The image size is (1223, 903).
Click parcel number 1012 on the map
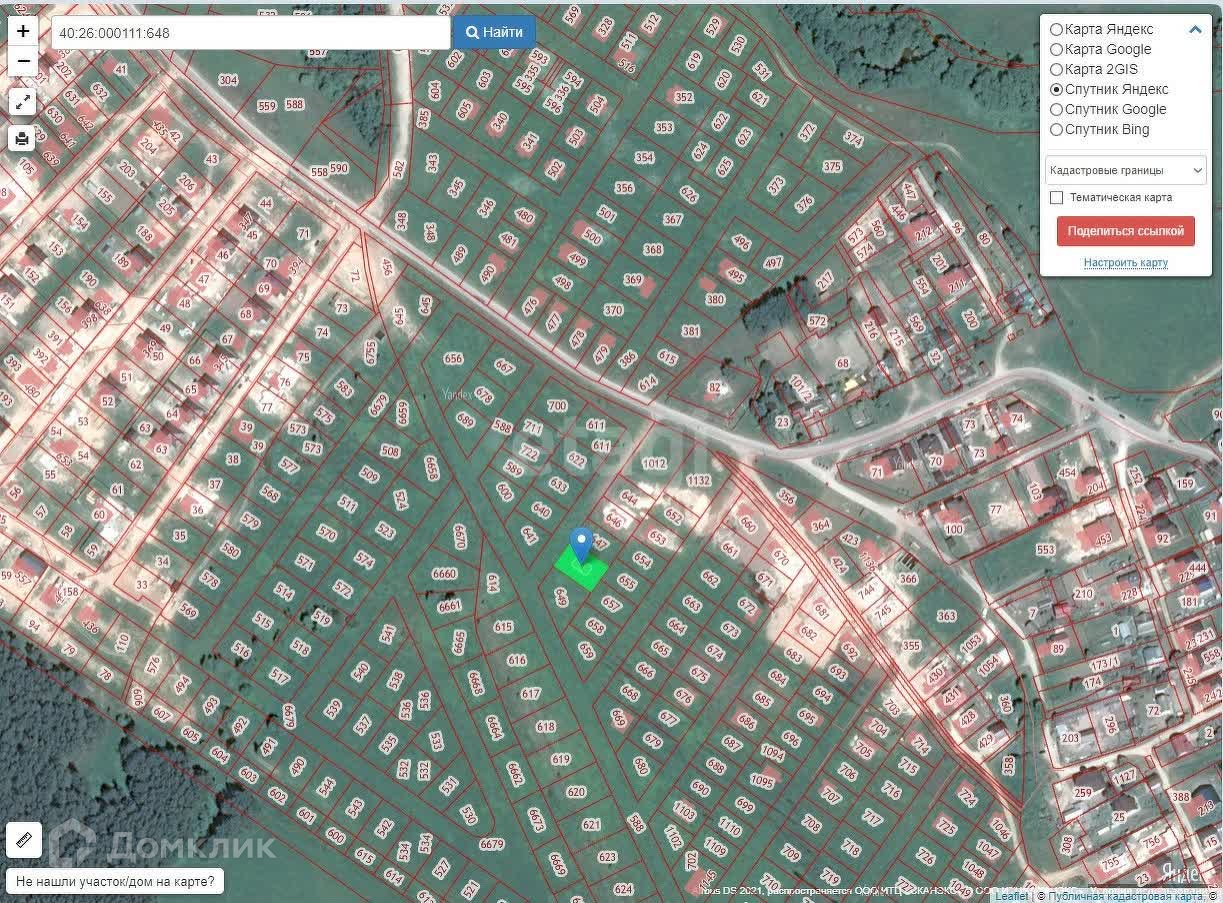[654, 463]
